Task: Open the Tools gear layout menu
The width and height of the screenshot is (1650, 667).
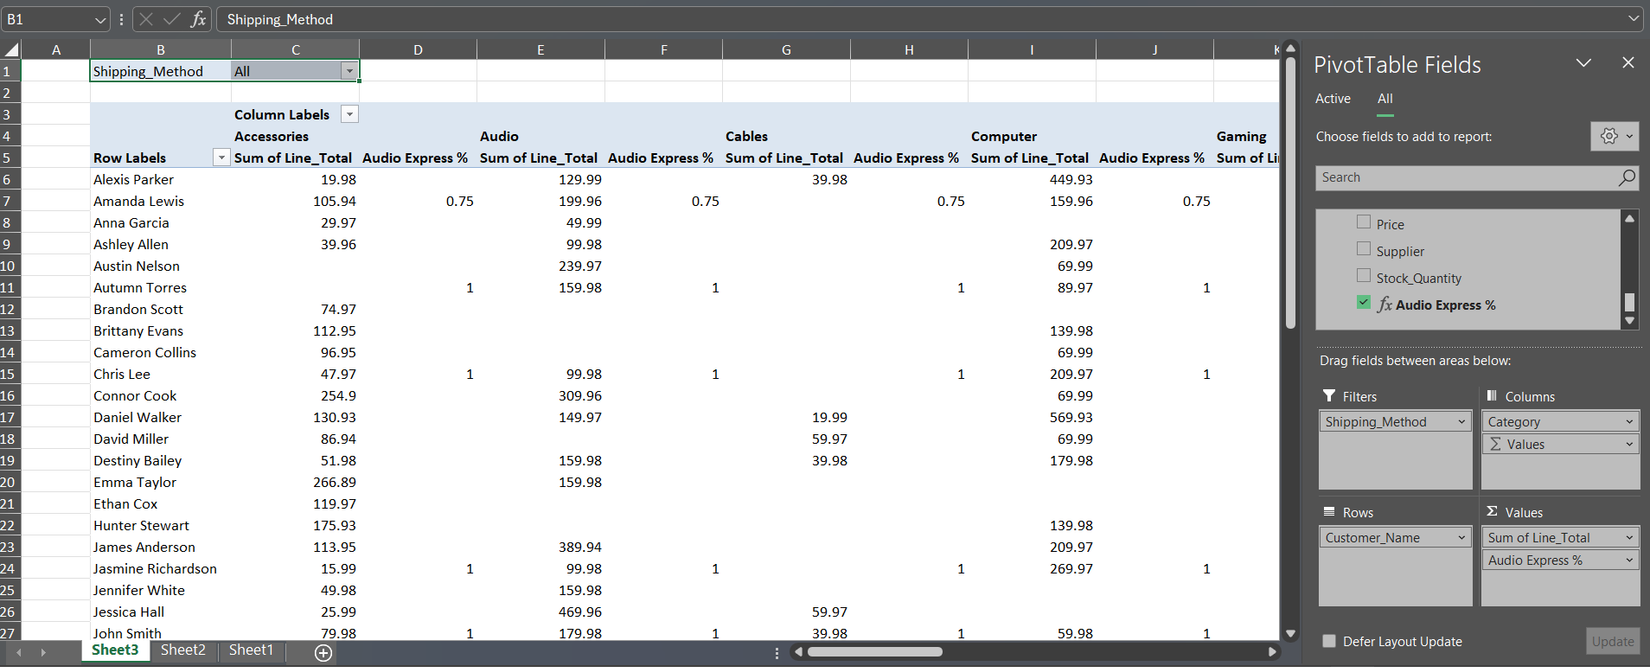Action: pyautogui.click(x=1614, y=136)
